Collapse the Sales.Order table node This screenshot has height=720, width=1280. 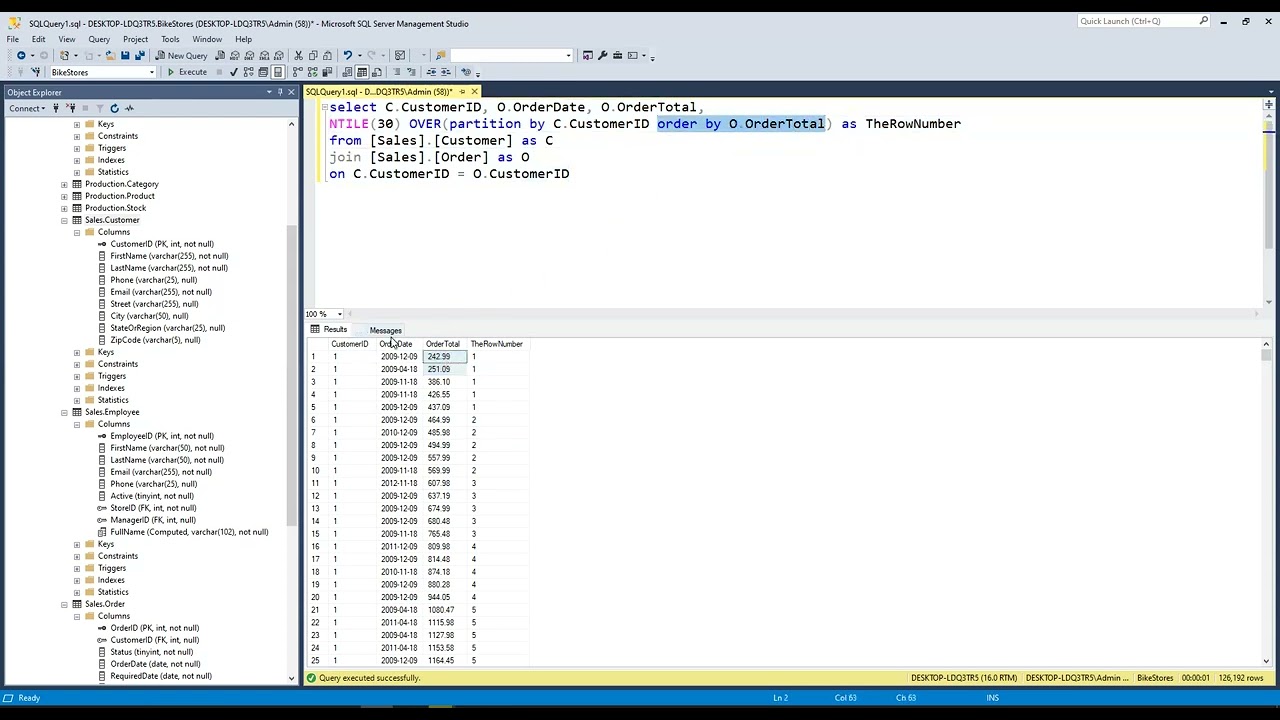[64, 604]
